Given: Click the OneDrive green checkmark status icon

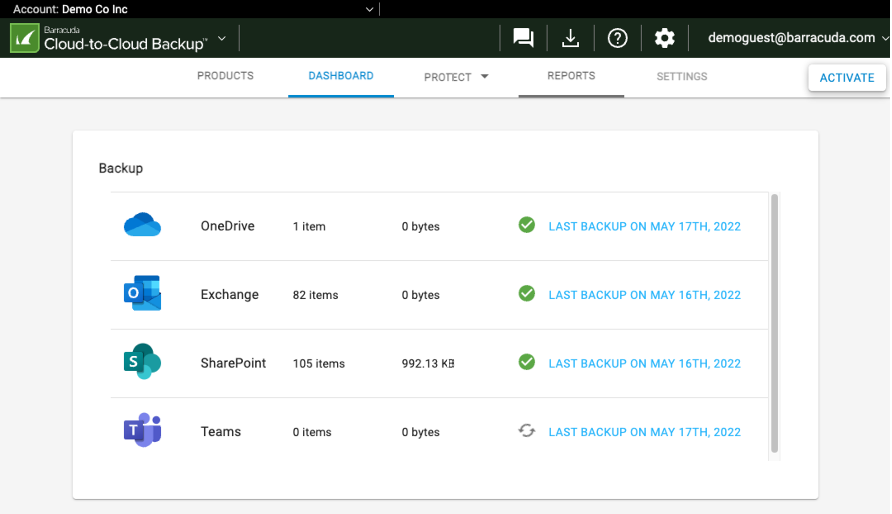Looking at the screenshot, I should click(527, 225).
